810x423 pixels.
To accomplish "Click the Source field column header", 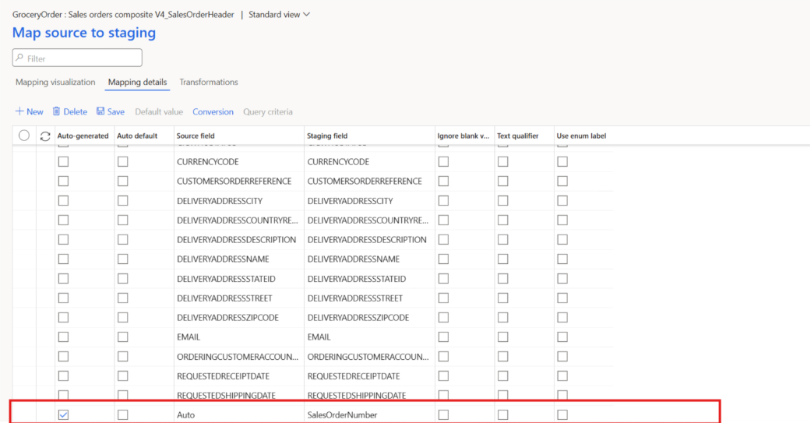I will [x=195, y=136].
